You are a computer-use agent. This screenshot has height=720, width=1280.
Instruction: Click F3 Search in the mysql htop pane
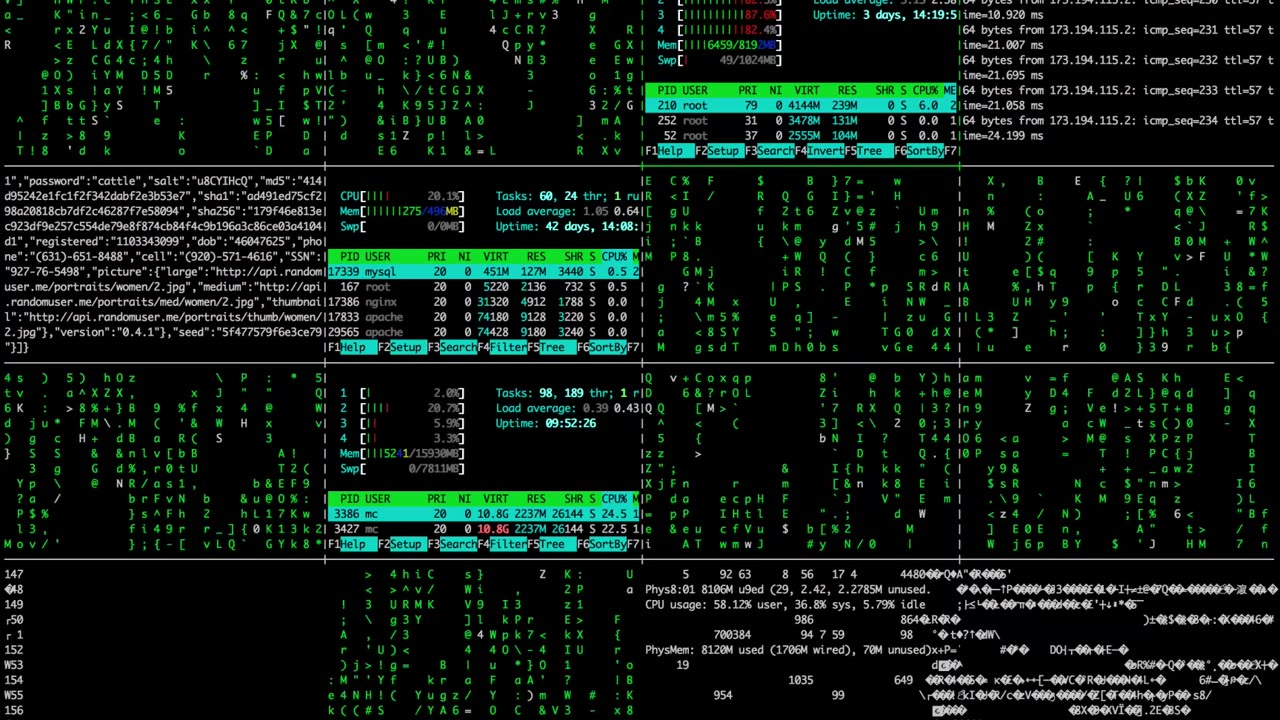[x=452, y=347]
